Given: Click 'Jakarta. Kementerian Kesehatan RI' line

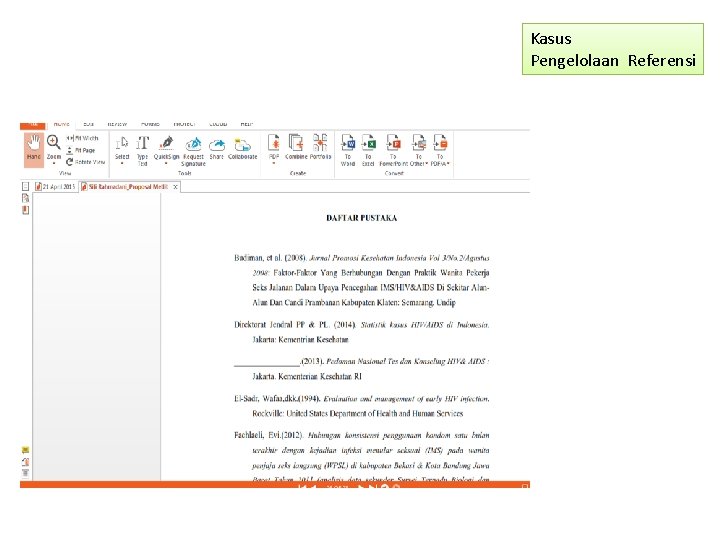Looking at the screenshot, I should (307, 377).
